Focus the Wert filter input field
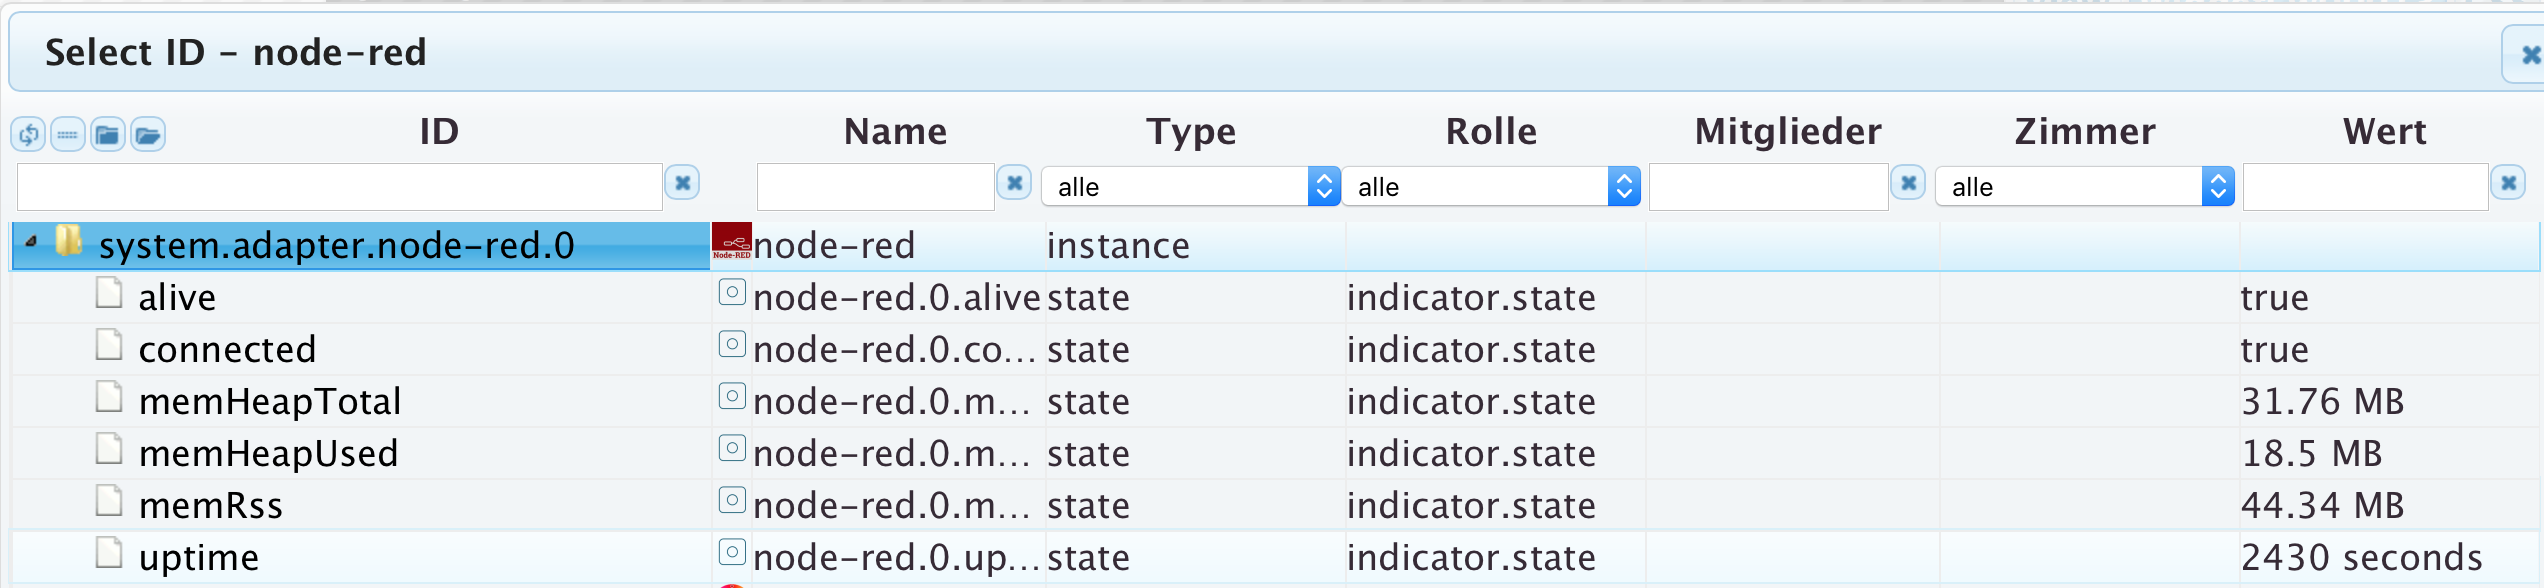Screen dimensions: 2544x588 click(x=2366, y=187)
